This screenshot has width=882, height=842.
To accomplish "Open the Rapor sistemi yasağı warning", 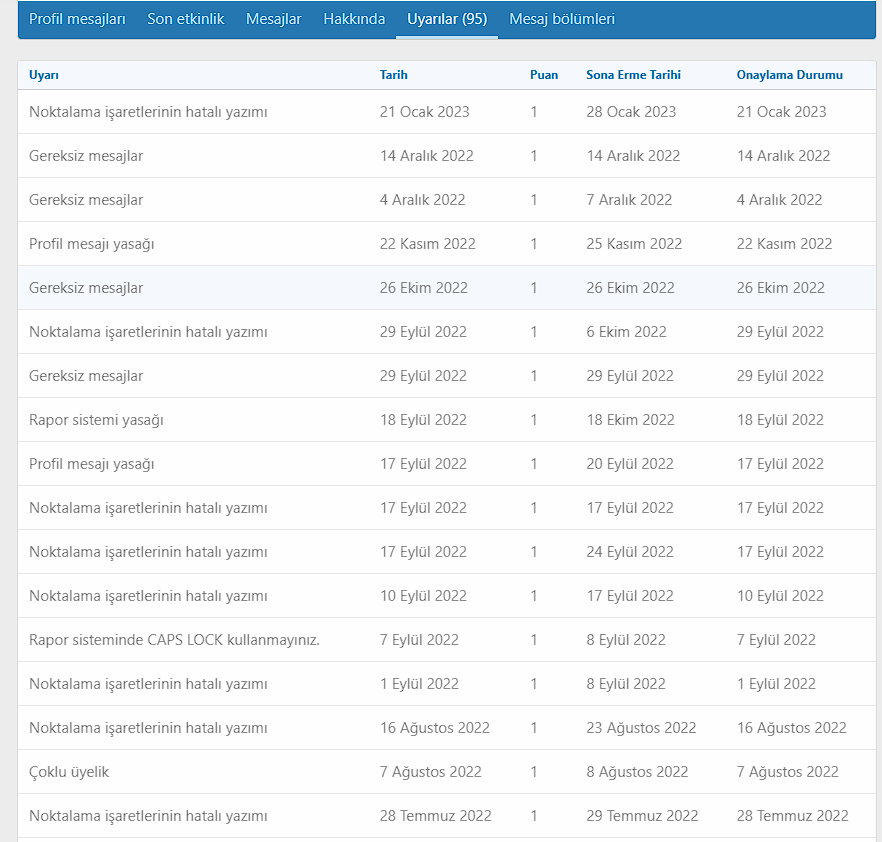I will point(96,420).
